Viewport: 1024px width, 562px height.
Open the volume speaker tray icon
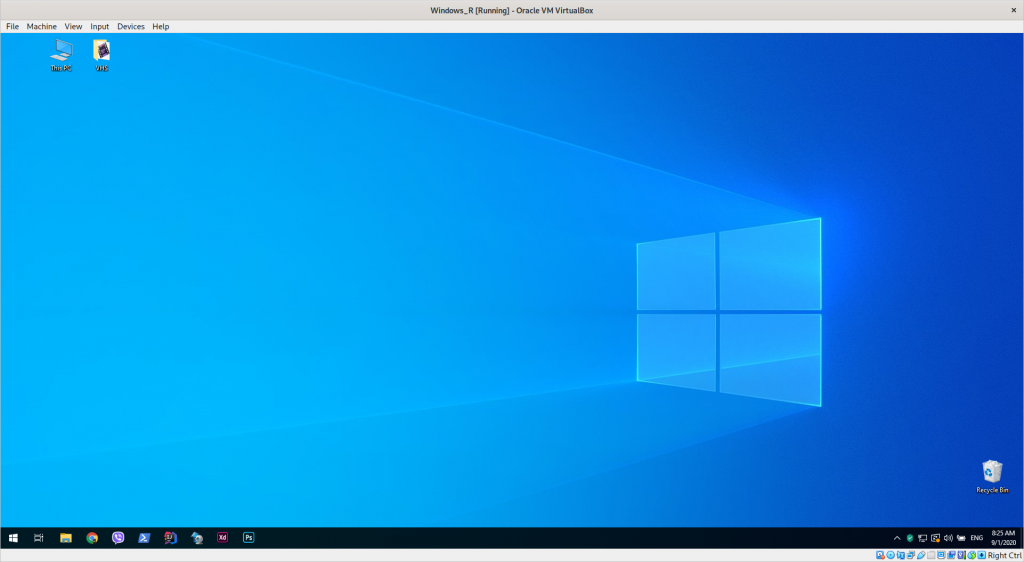pos(948,538)
